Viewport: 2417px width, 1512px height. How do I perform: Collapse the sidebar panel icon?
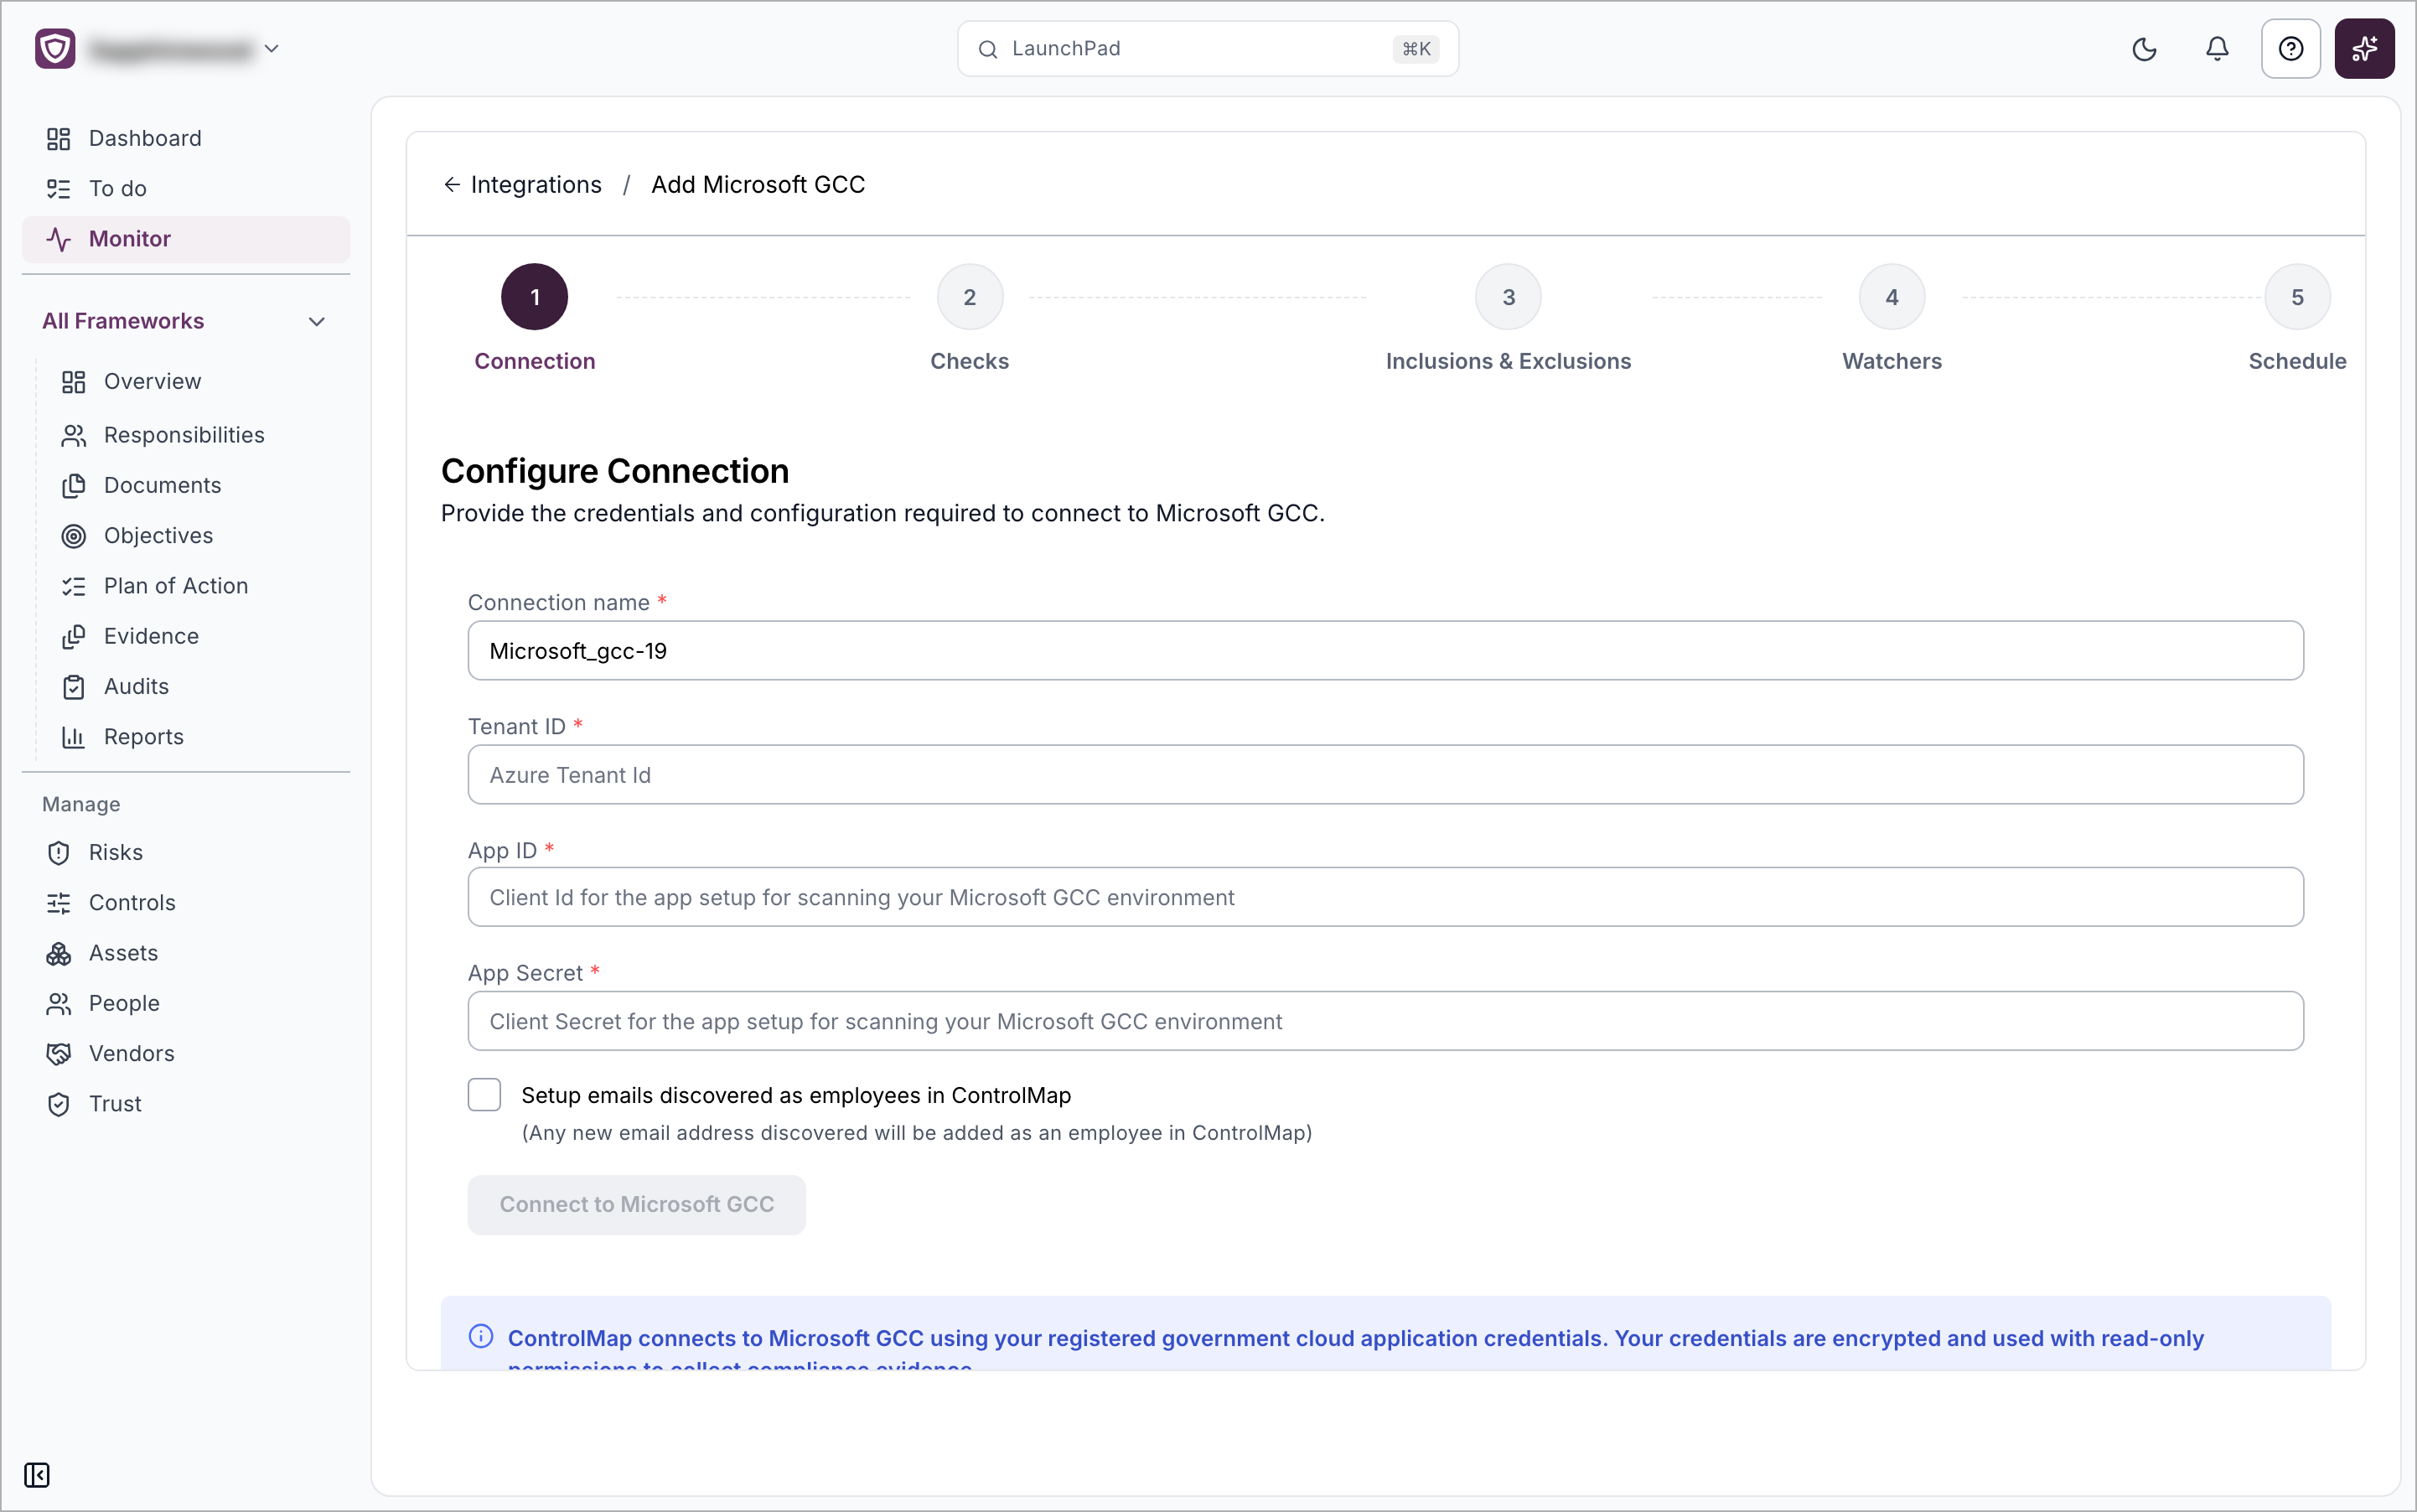37,1475
